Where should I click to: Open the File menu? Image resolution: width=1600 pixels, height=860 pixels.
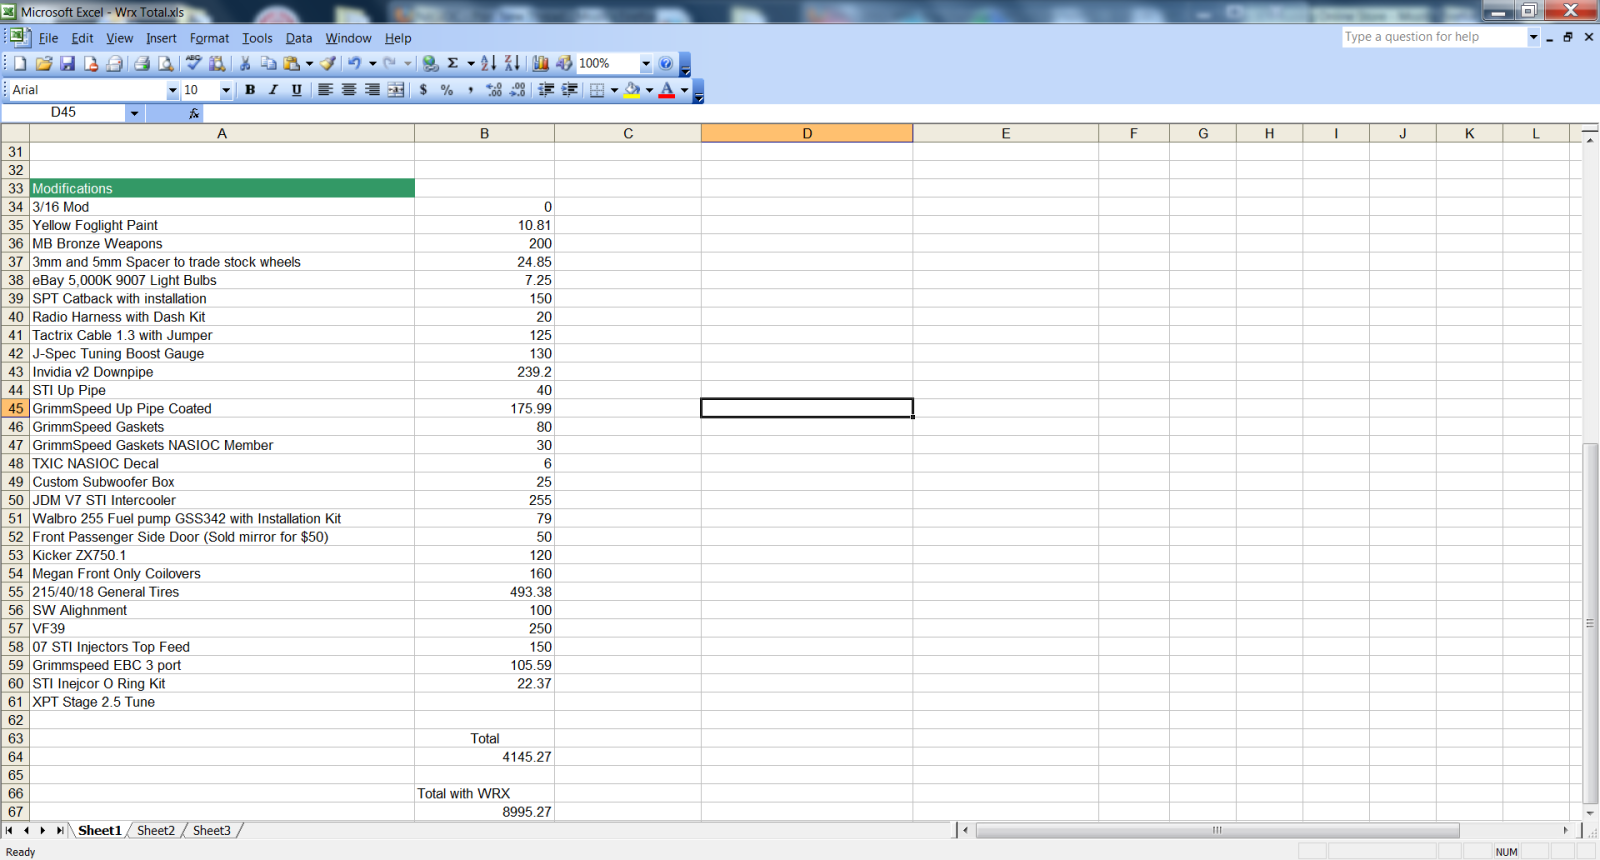point(48,38)
